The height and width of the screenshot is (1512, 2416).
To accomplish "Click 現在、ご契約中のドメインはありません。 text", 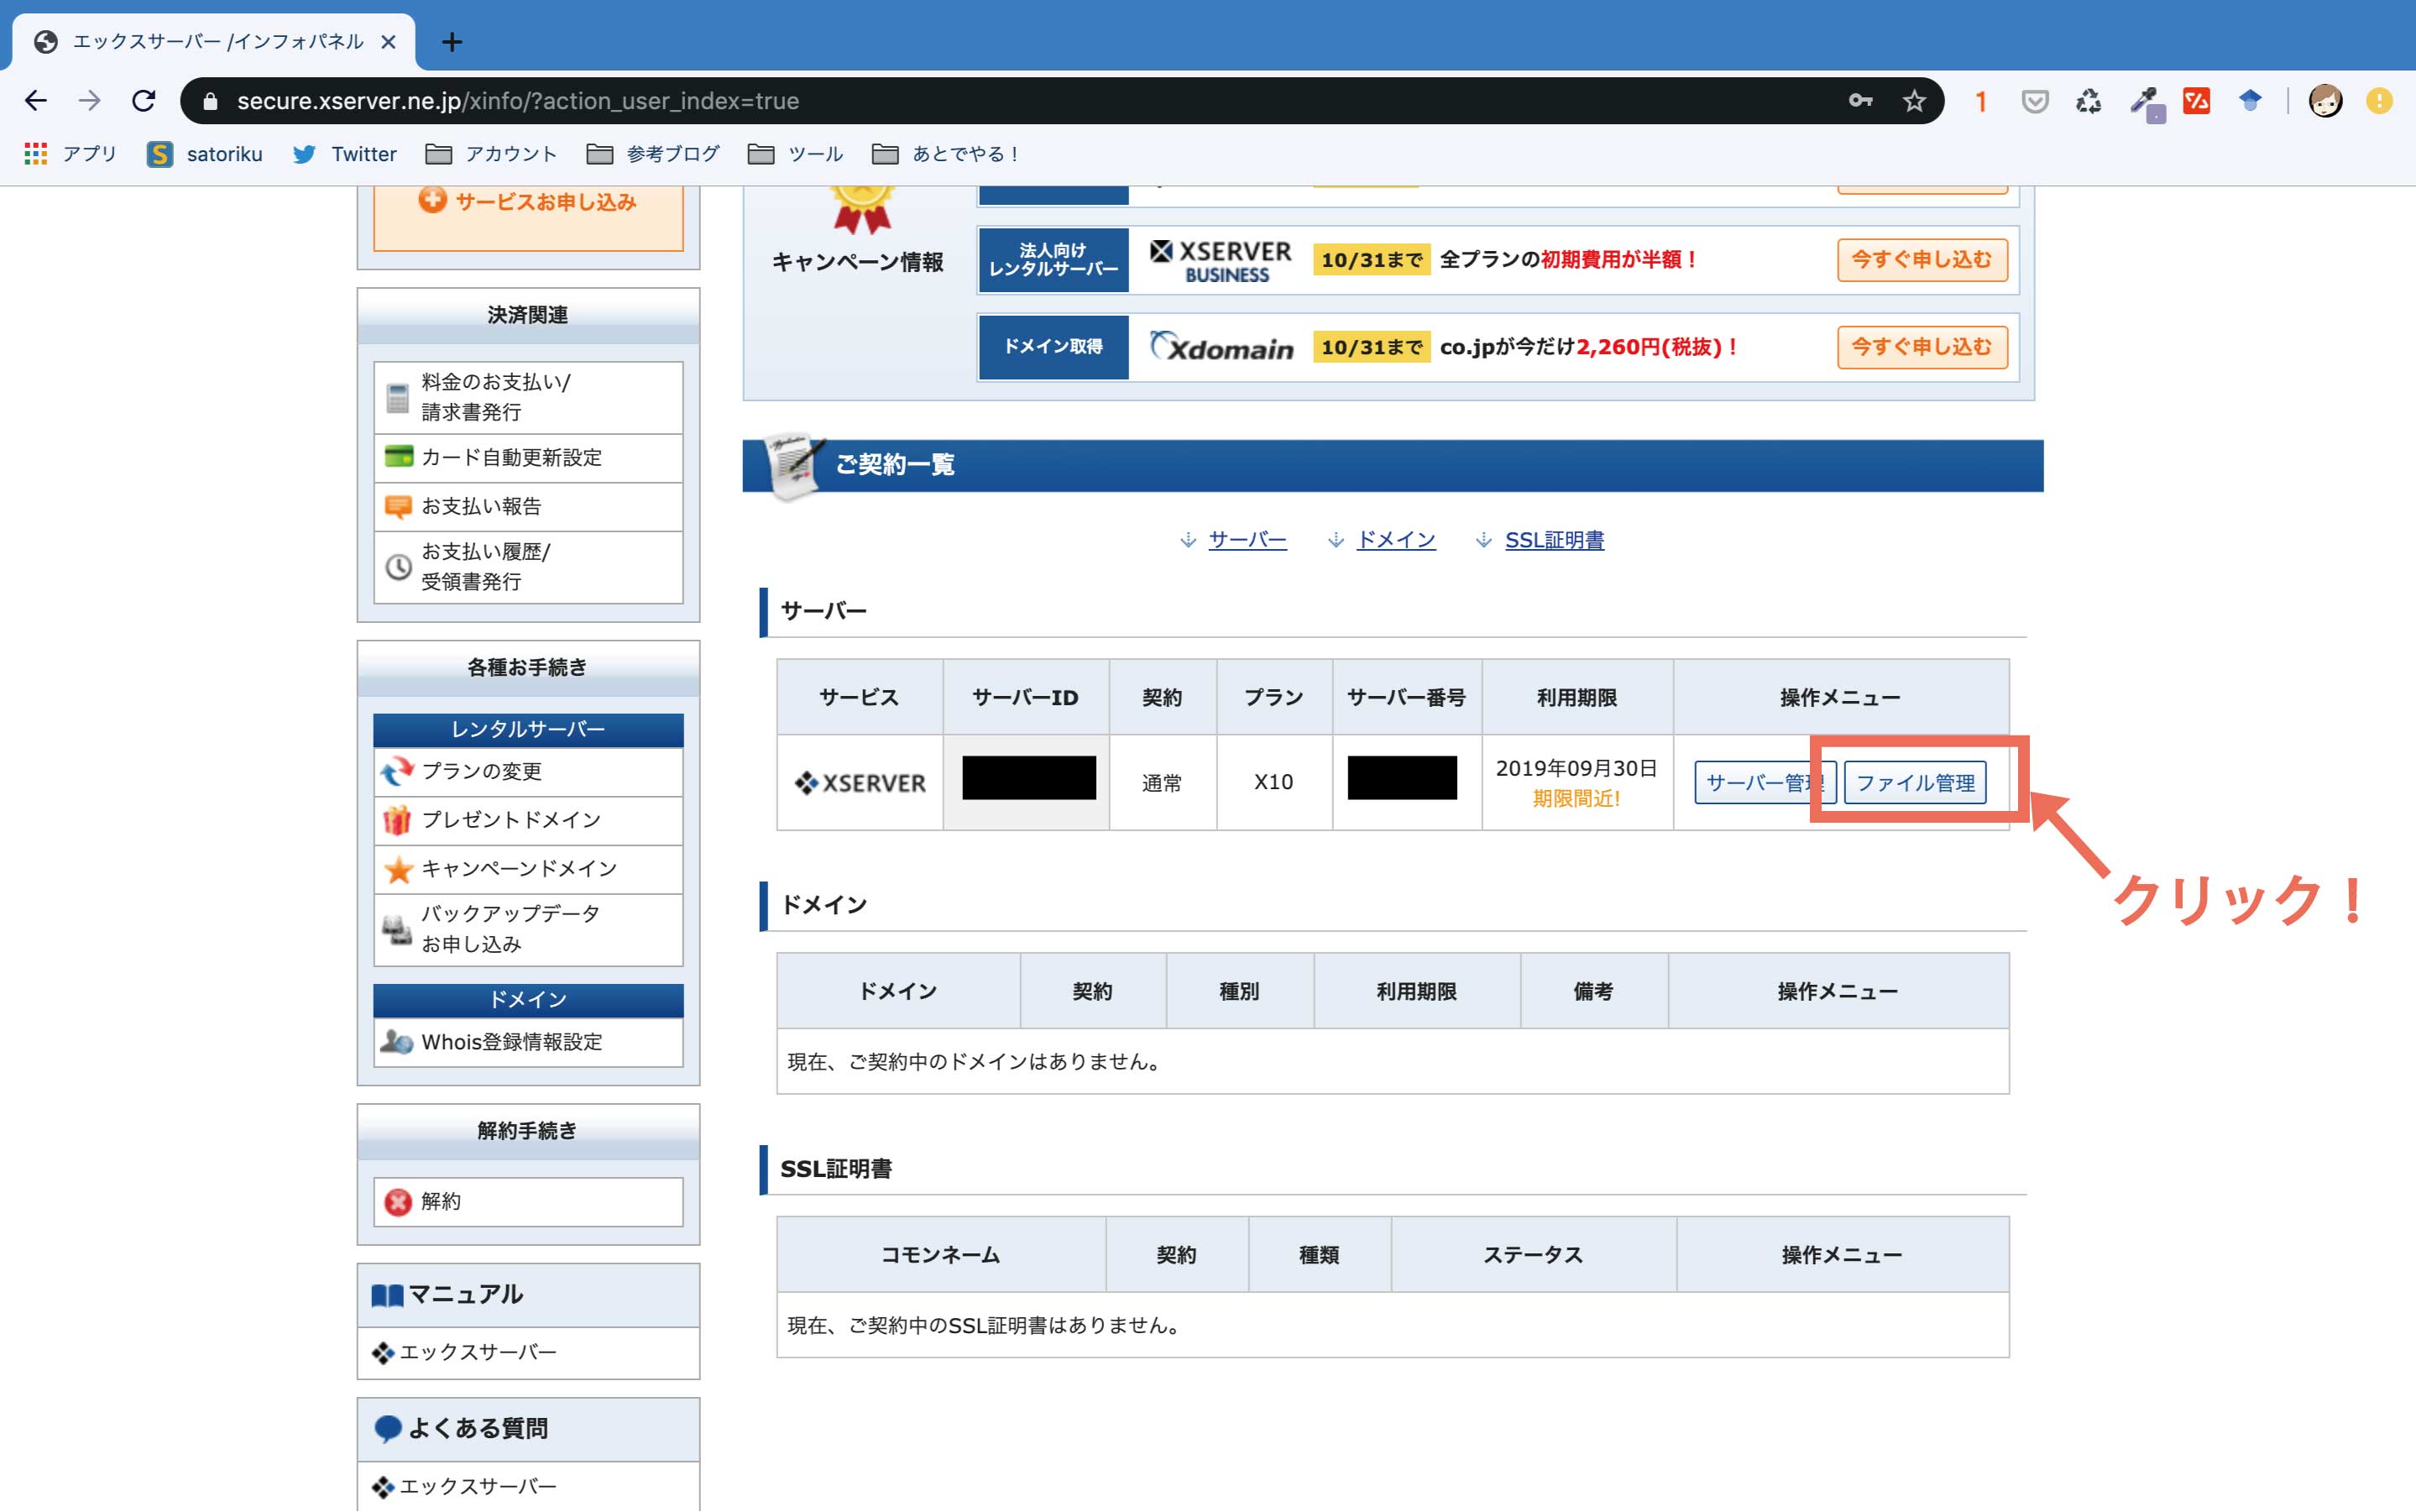I will (x=977, y=1062).
